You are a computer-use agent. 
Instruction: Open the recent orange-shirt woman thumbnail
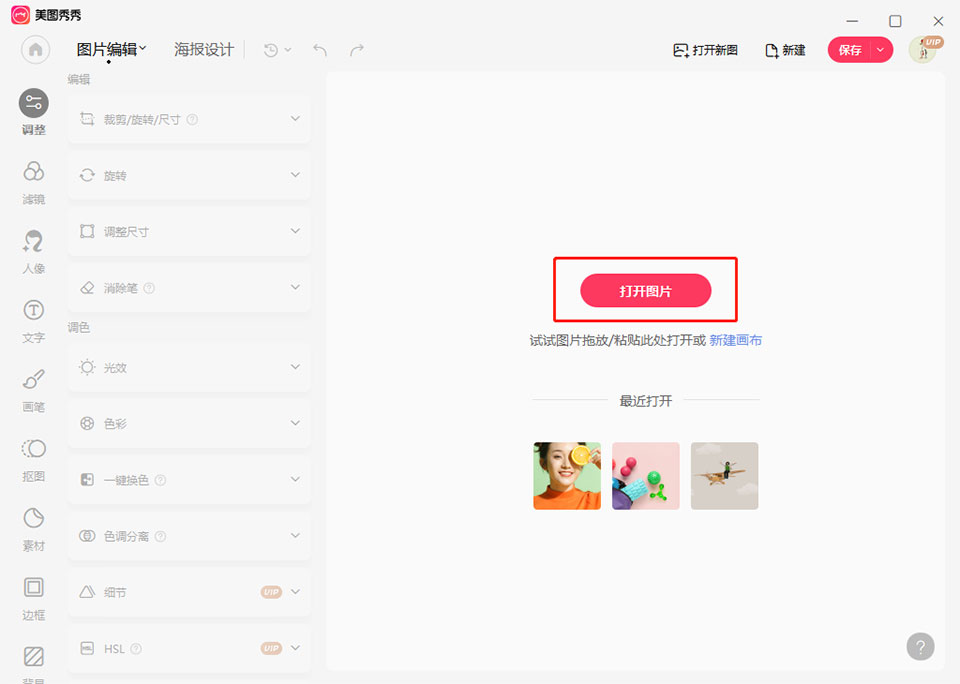tap(567, 476)
